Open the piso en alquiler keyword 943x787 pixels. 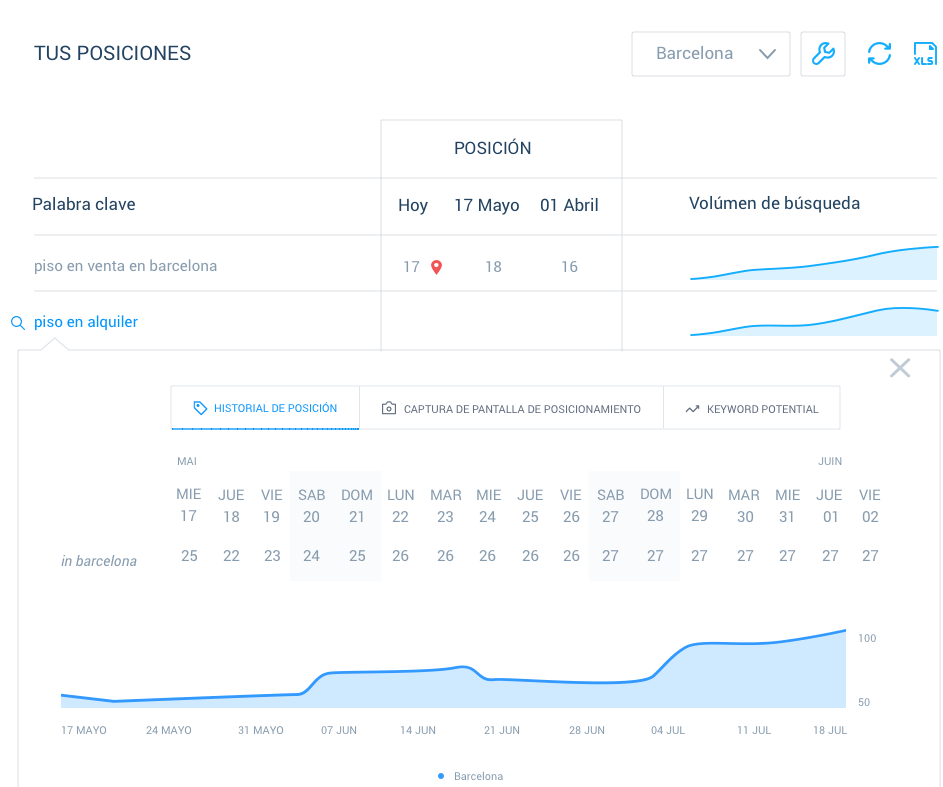(x=86, y=322)
